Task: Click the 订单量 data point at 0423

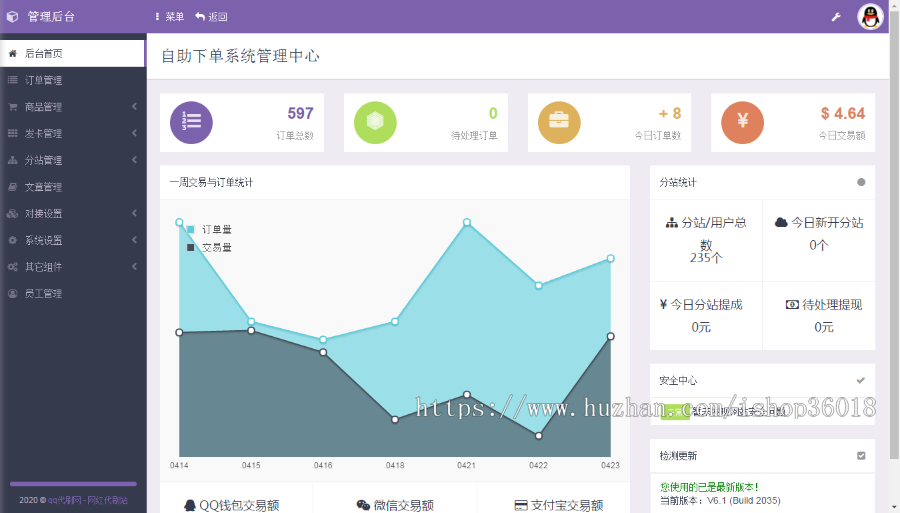Action: coord(611,258)
